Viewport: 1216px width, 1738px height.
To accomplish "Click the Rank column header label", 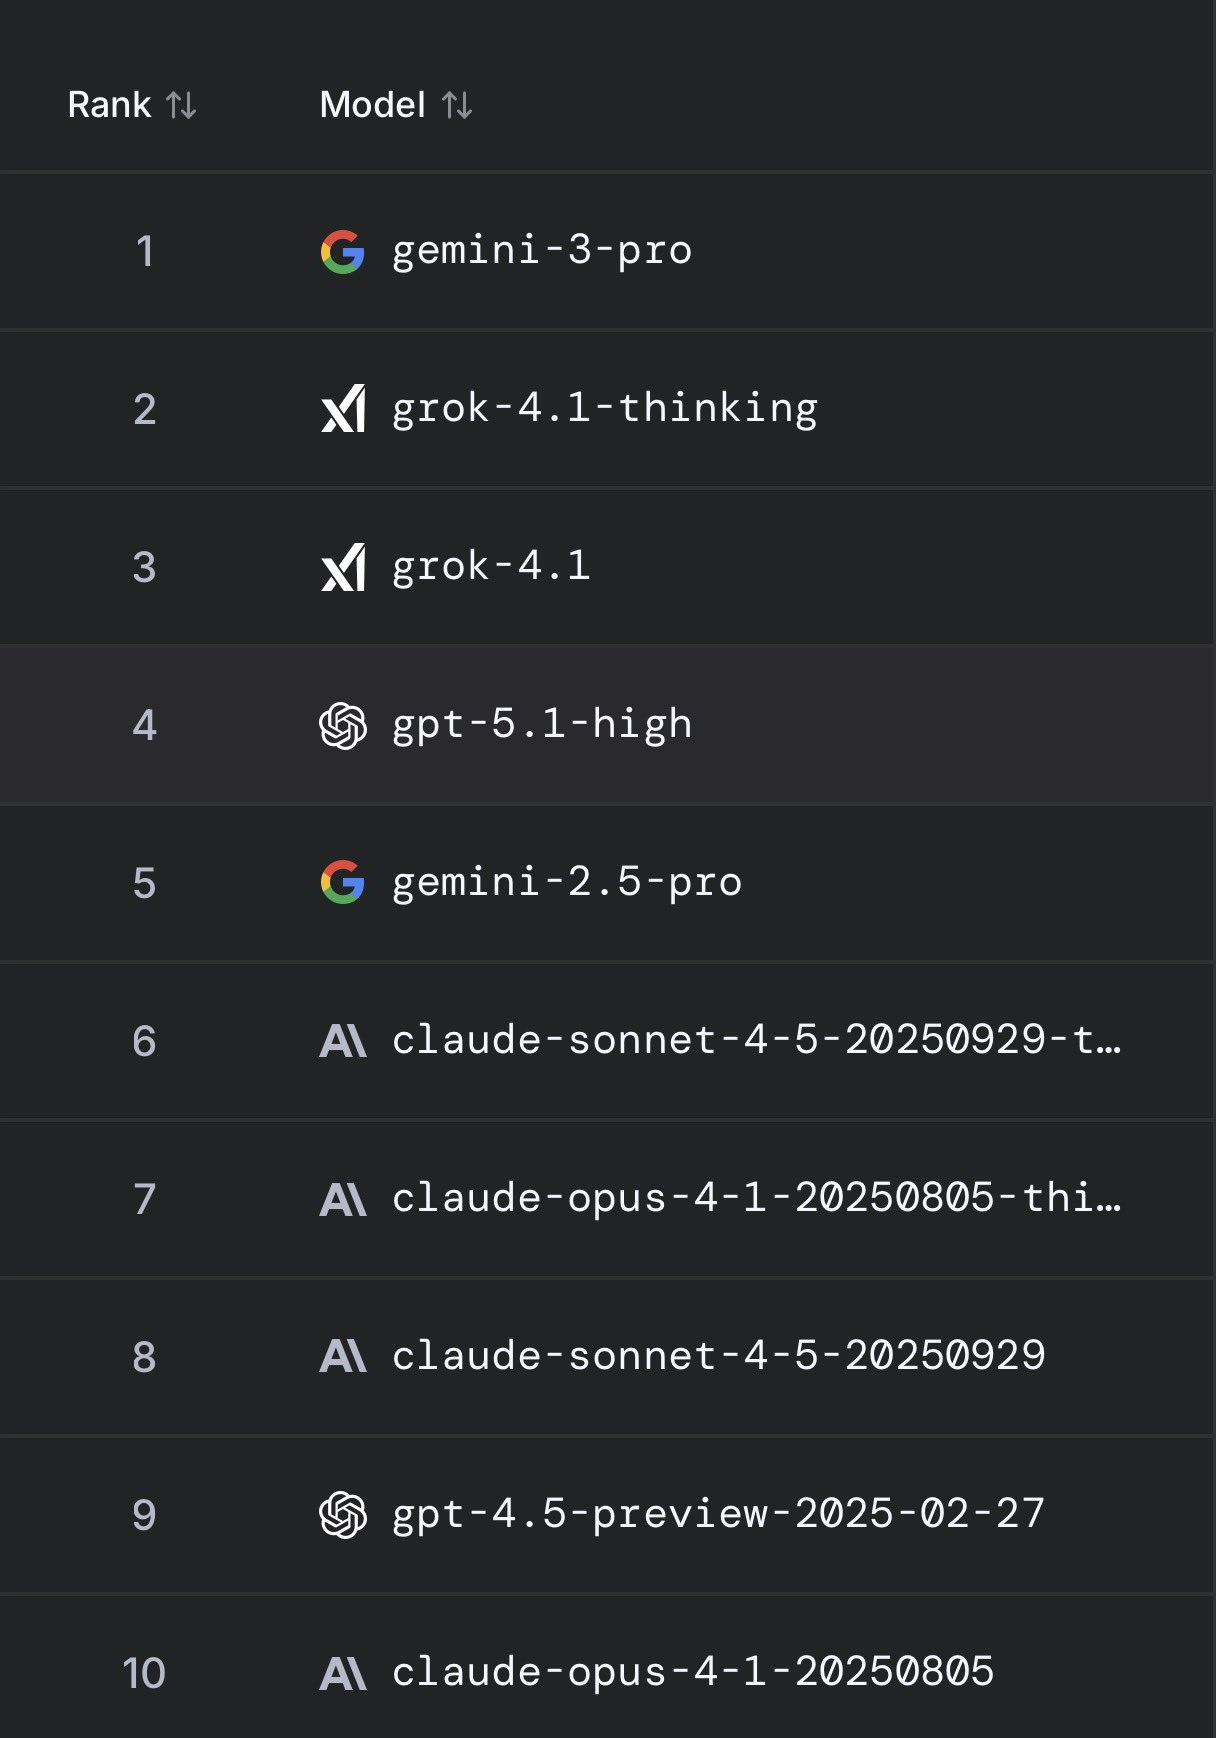I will point(109,105).
